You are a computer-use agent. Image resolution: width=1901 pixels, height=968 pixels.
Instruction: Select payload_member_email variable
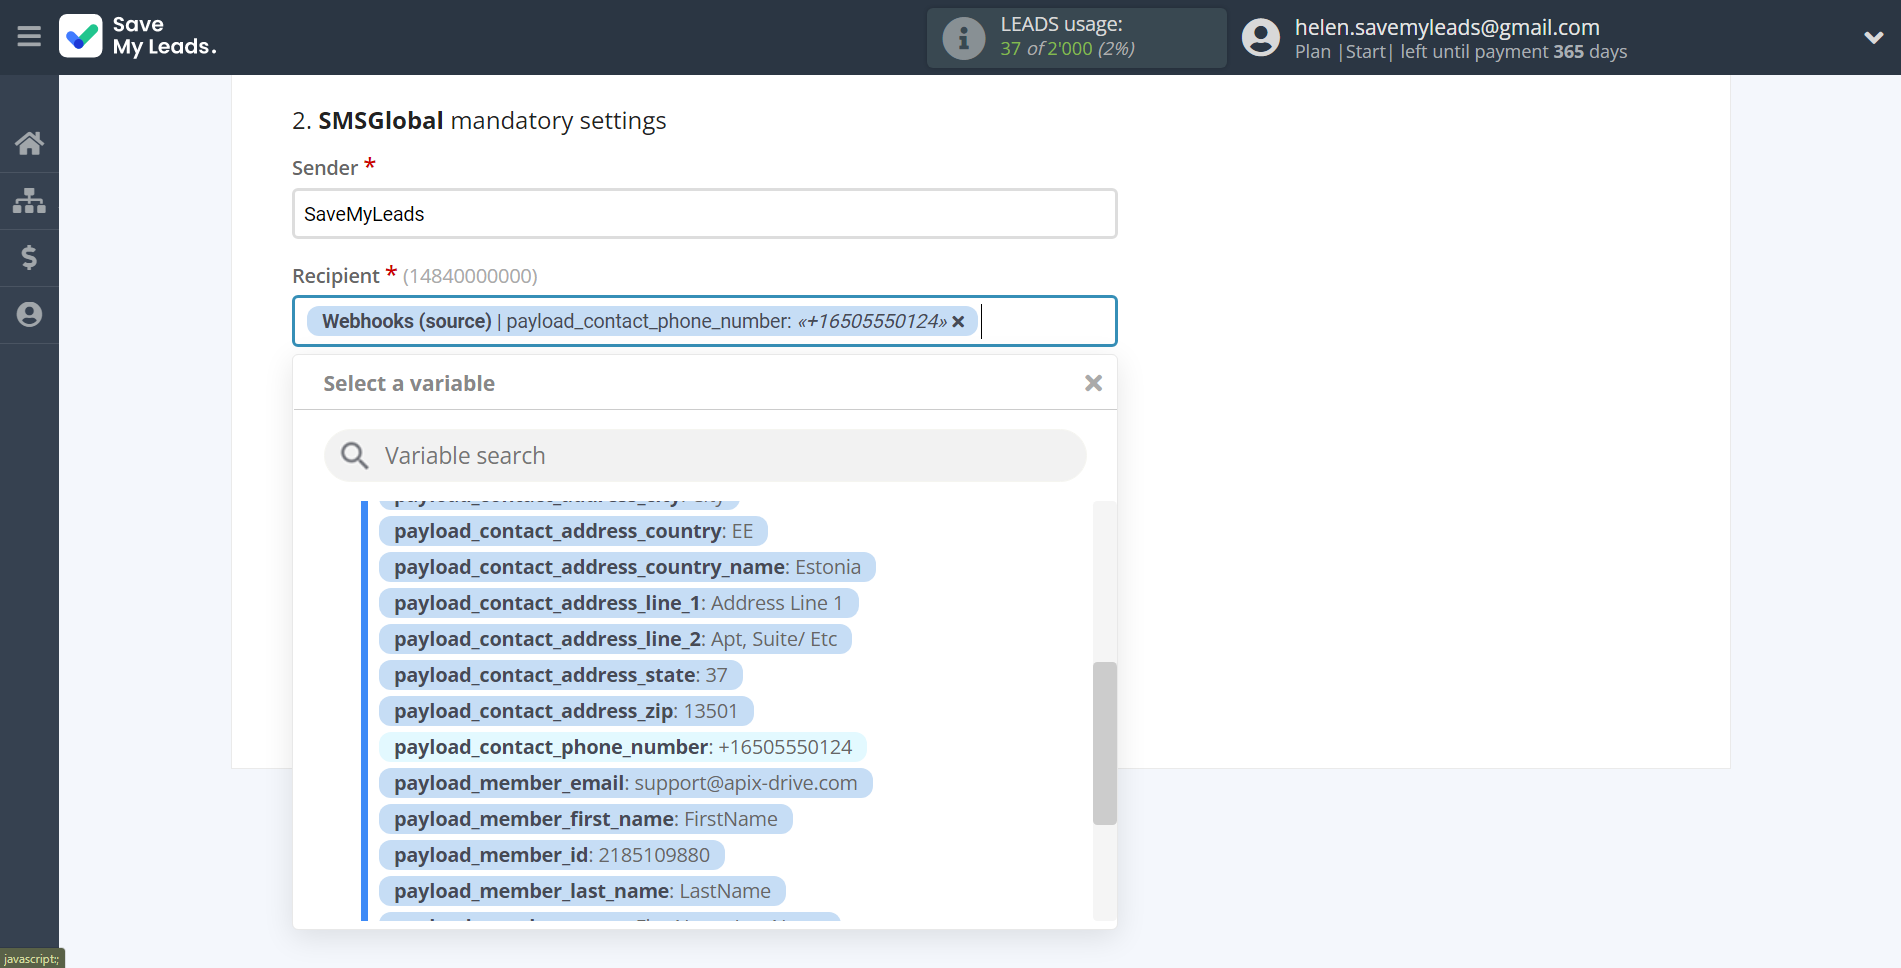[625, 783]
